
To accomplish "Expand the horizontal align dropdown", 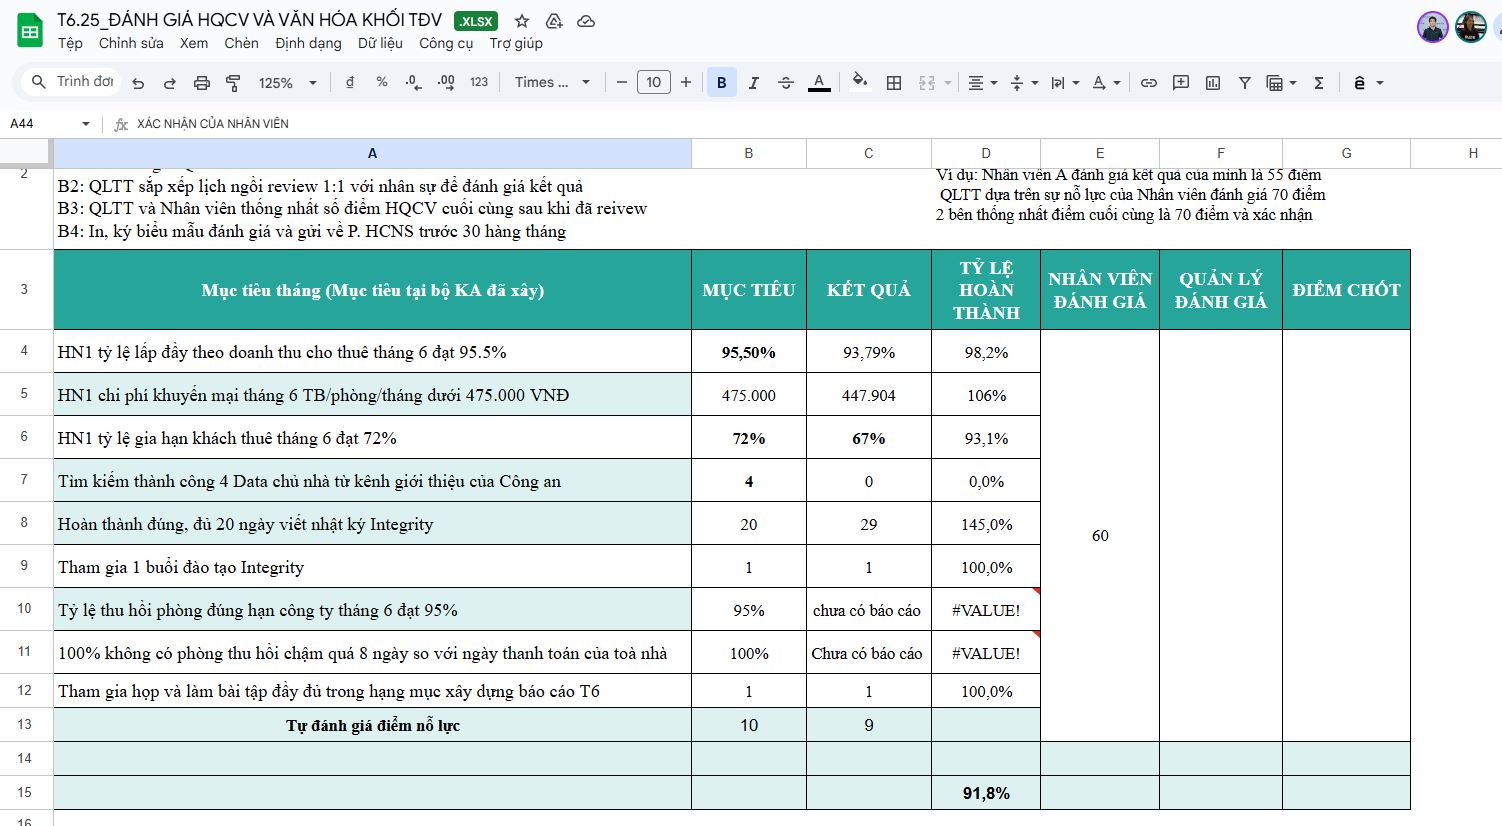I will pos(982,83).
